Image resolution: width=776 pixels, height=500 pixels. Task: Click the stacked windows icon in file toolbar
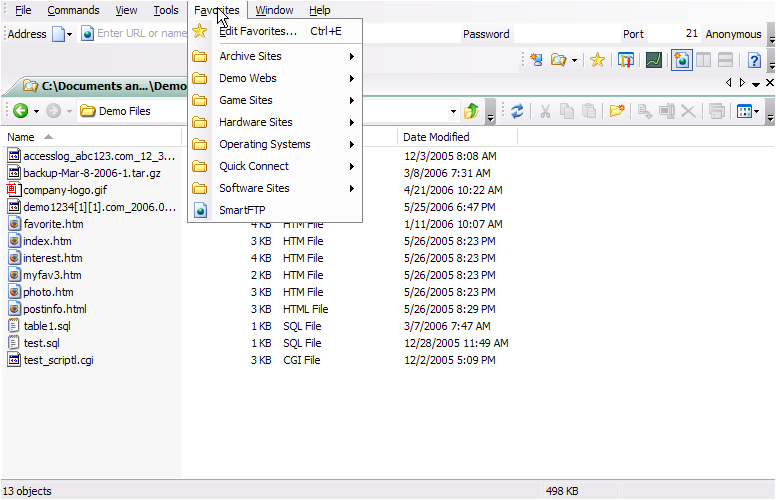[717, 110]
